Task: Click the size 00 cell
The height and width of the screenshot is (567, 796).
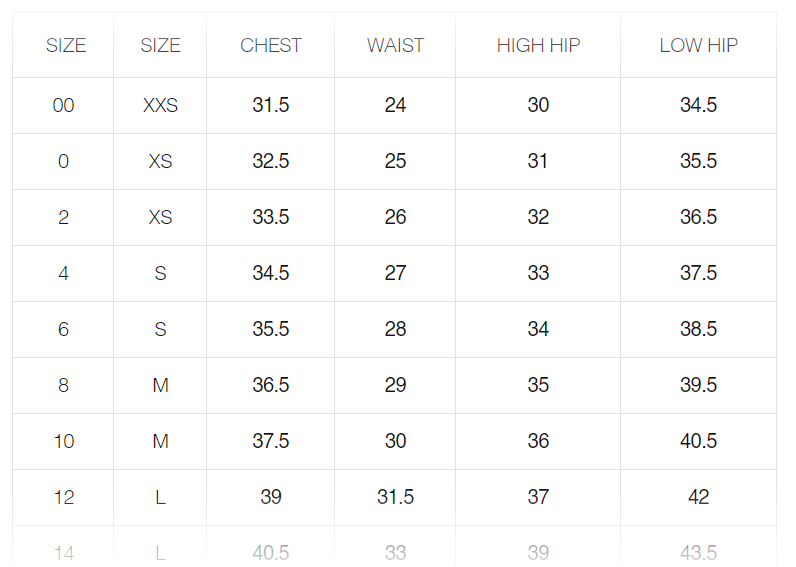Action: [63, 105]
